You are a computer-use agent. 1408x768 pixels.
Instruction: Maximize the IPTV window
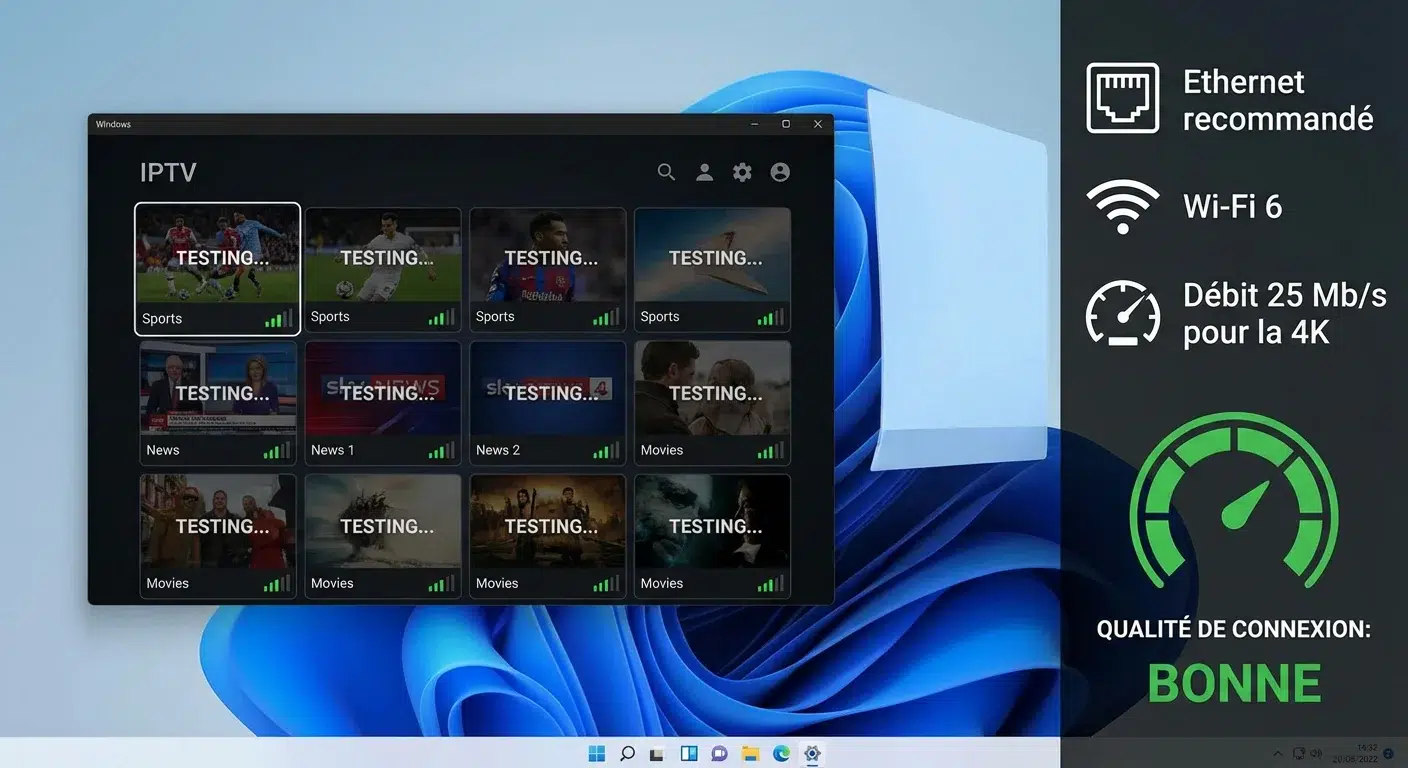tap(786, 124)
